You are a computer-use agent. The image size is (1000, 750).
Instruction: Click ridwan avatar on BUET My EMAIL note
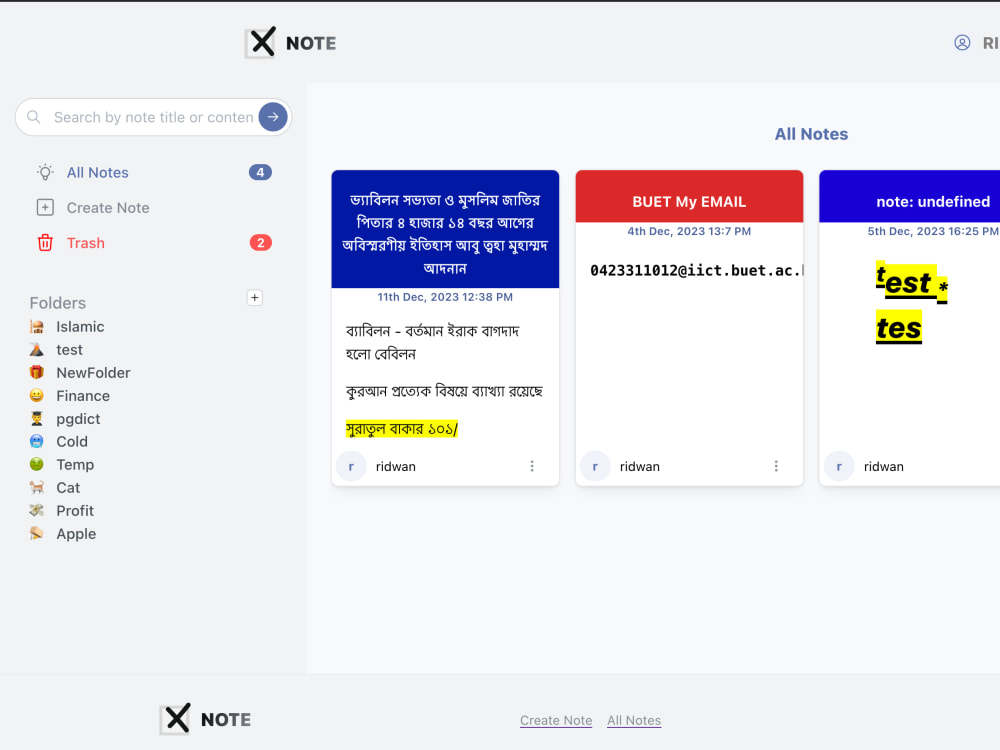(x=595, y=466)
